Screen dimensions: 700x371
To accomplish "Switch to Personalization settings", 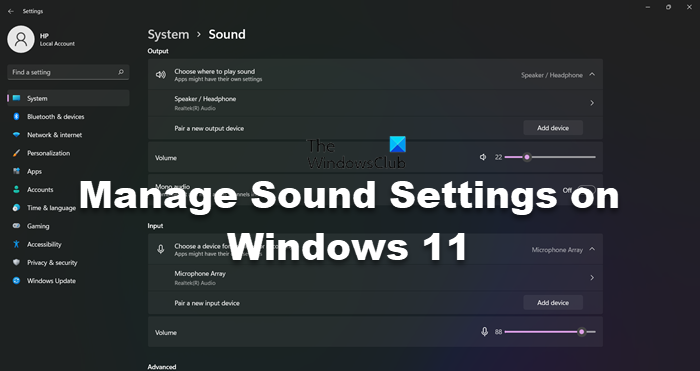I will (68, 153).
